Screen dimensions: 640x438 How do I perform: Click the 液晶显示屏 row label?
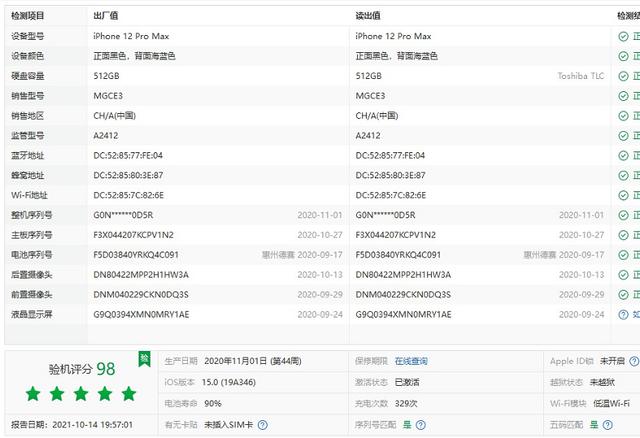(32, 314)
